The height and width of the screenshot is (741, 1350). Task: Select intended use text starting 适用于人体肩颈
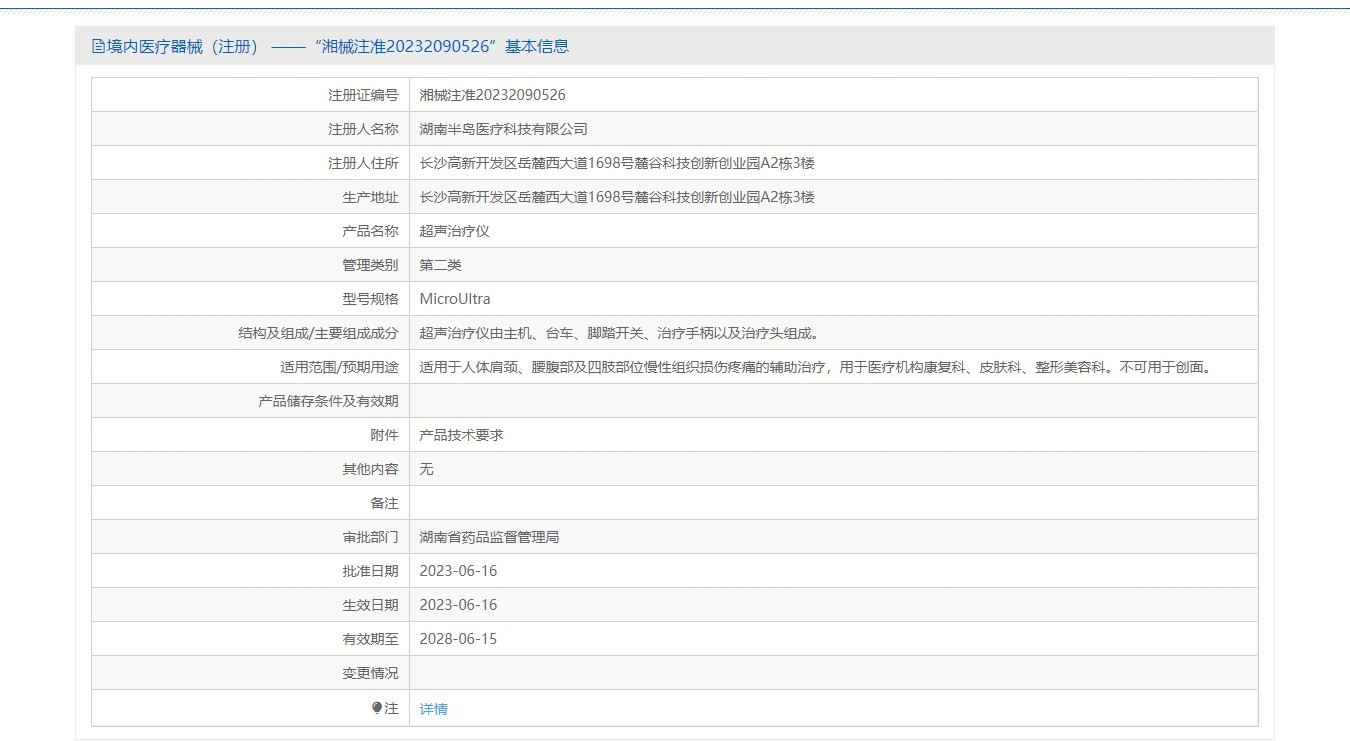pyautogui.click(x=816, y=367)
